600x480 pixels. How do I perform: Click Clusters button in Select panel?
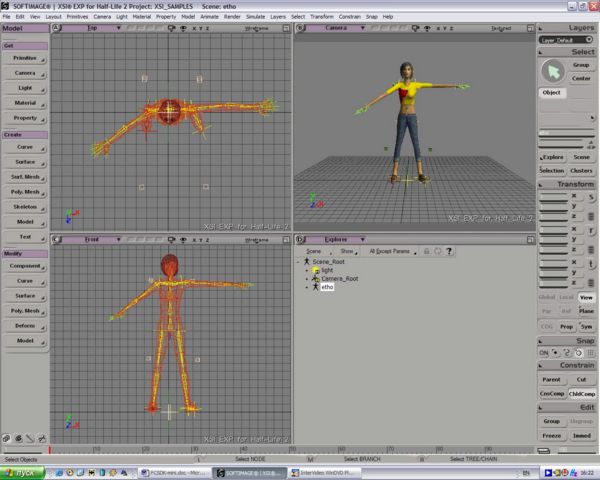pyautogui.click(x=581, y=171)
